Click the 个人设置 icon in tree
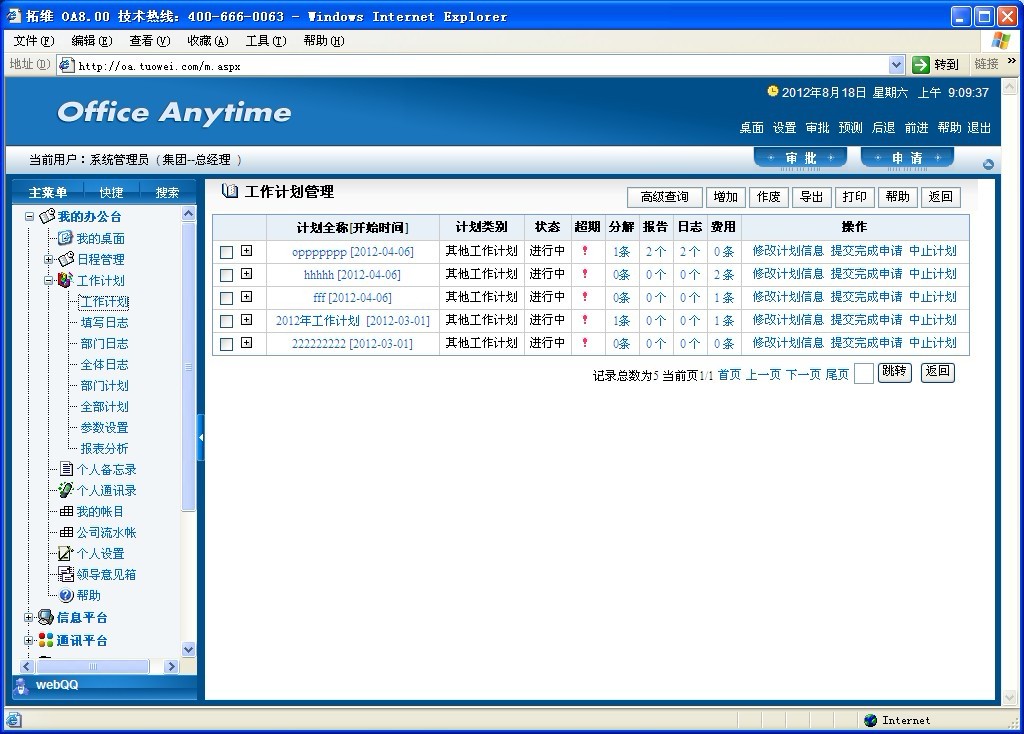 pyautogui.click(x=66, y=553)
